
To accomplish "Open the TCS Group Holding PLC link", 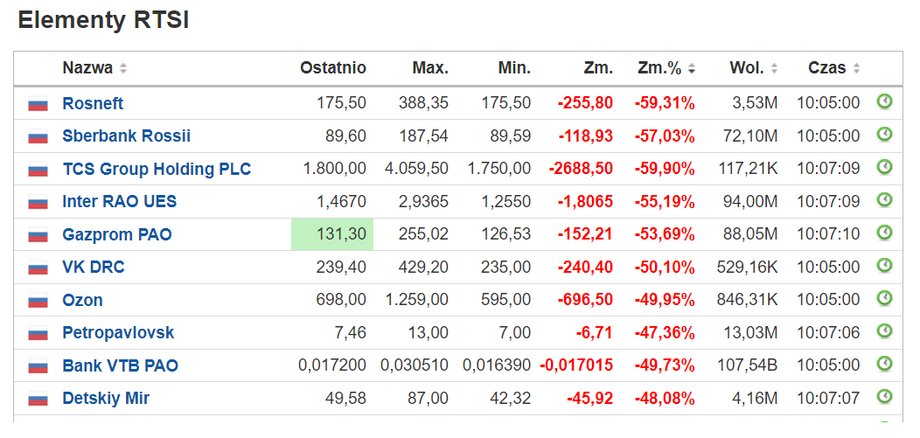I will point(157,169).
